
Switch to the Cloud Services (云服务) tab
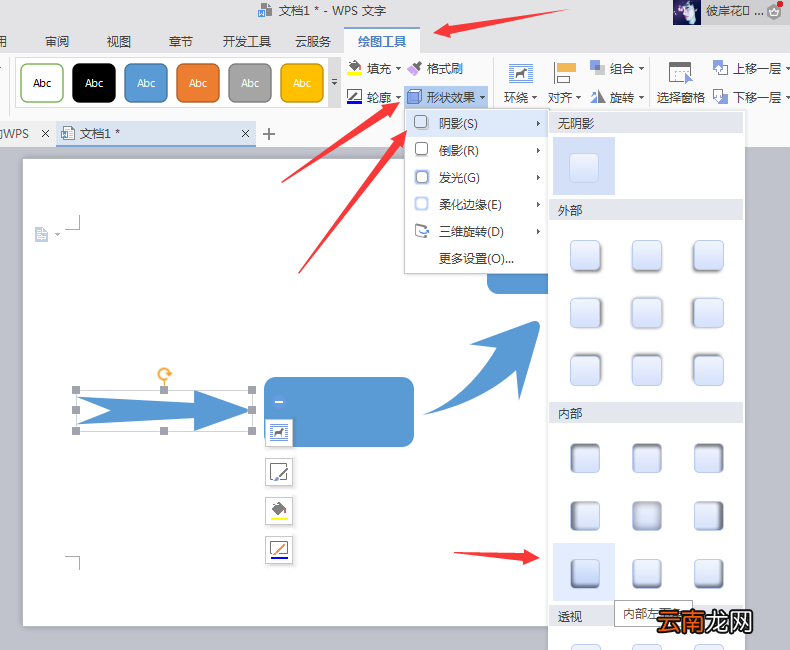pos(313,41)
